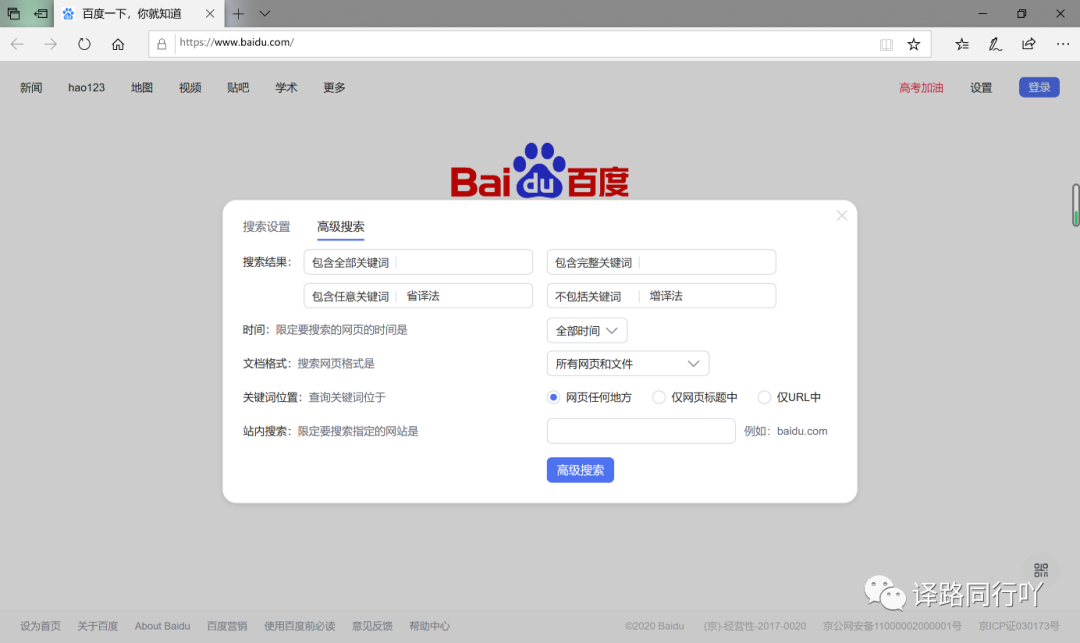Click 意见反馈 footer link
1080x643 pixels.
[372, 626]
